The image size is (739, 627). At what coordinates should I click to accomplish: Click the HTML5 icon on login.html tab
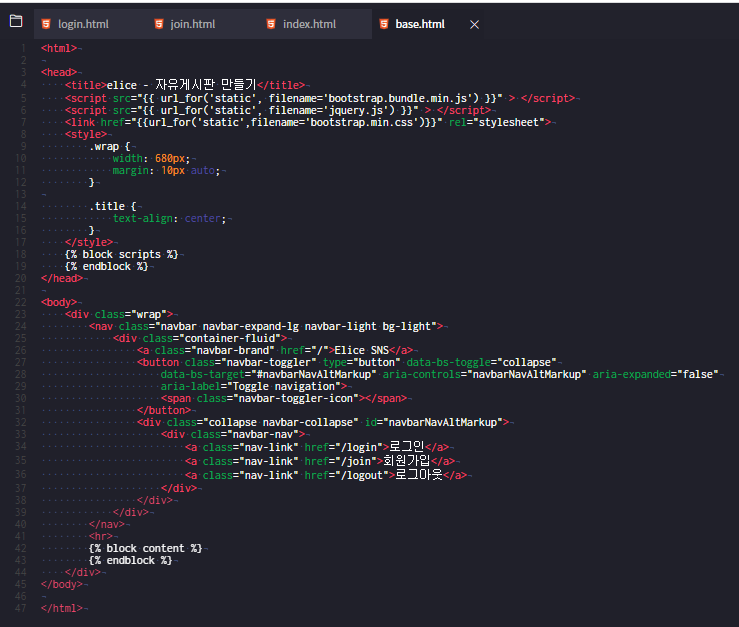46,24
